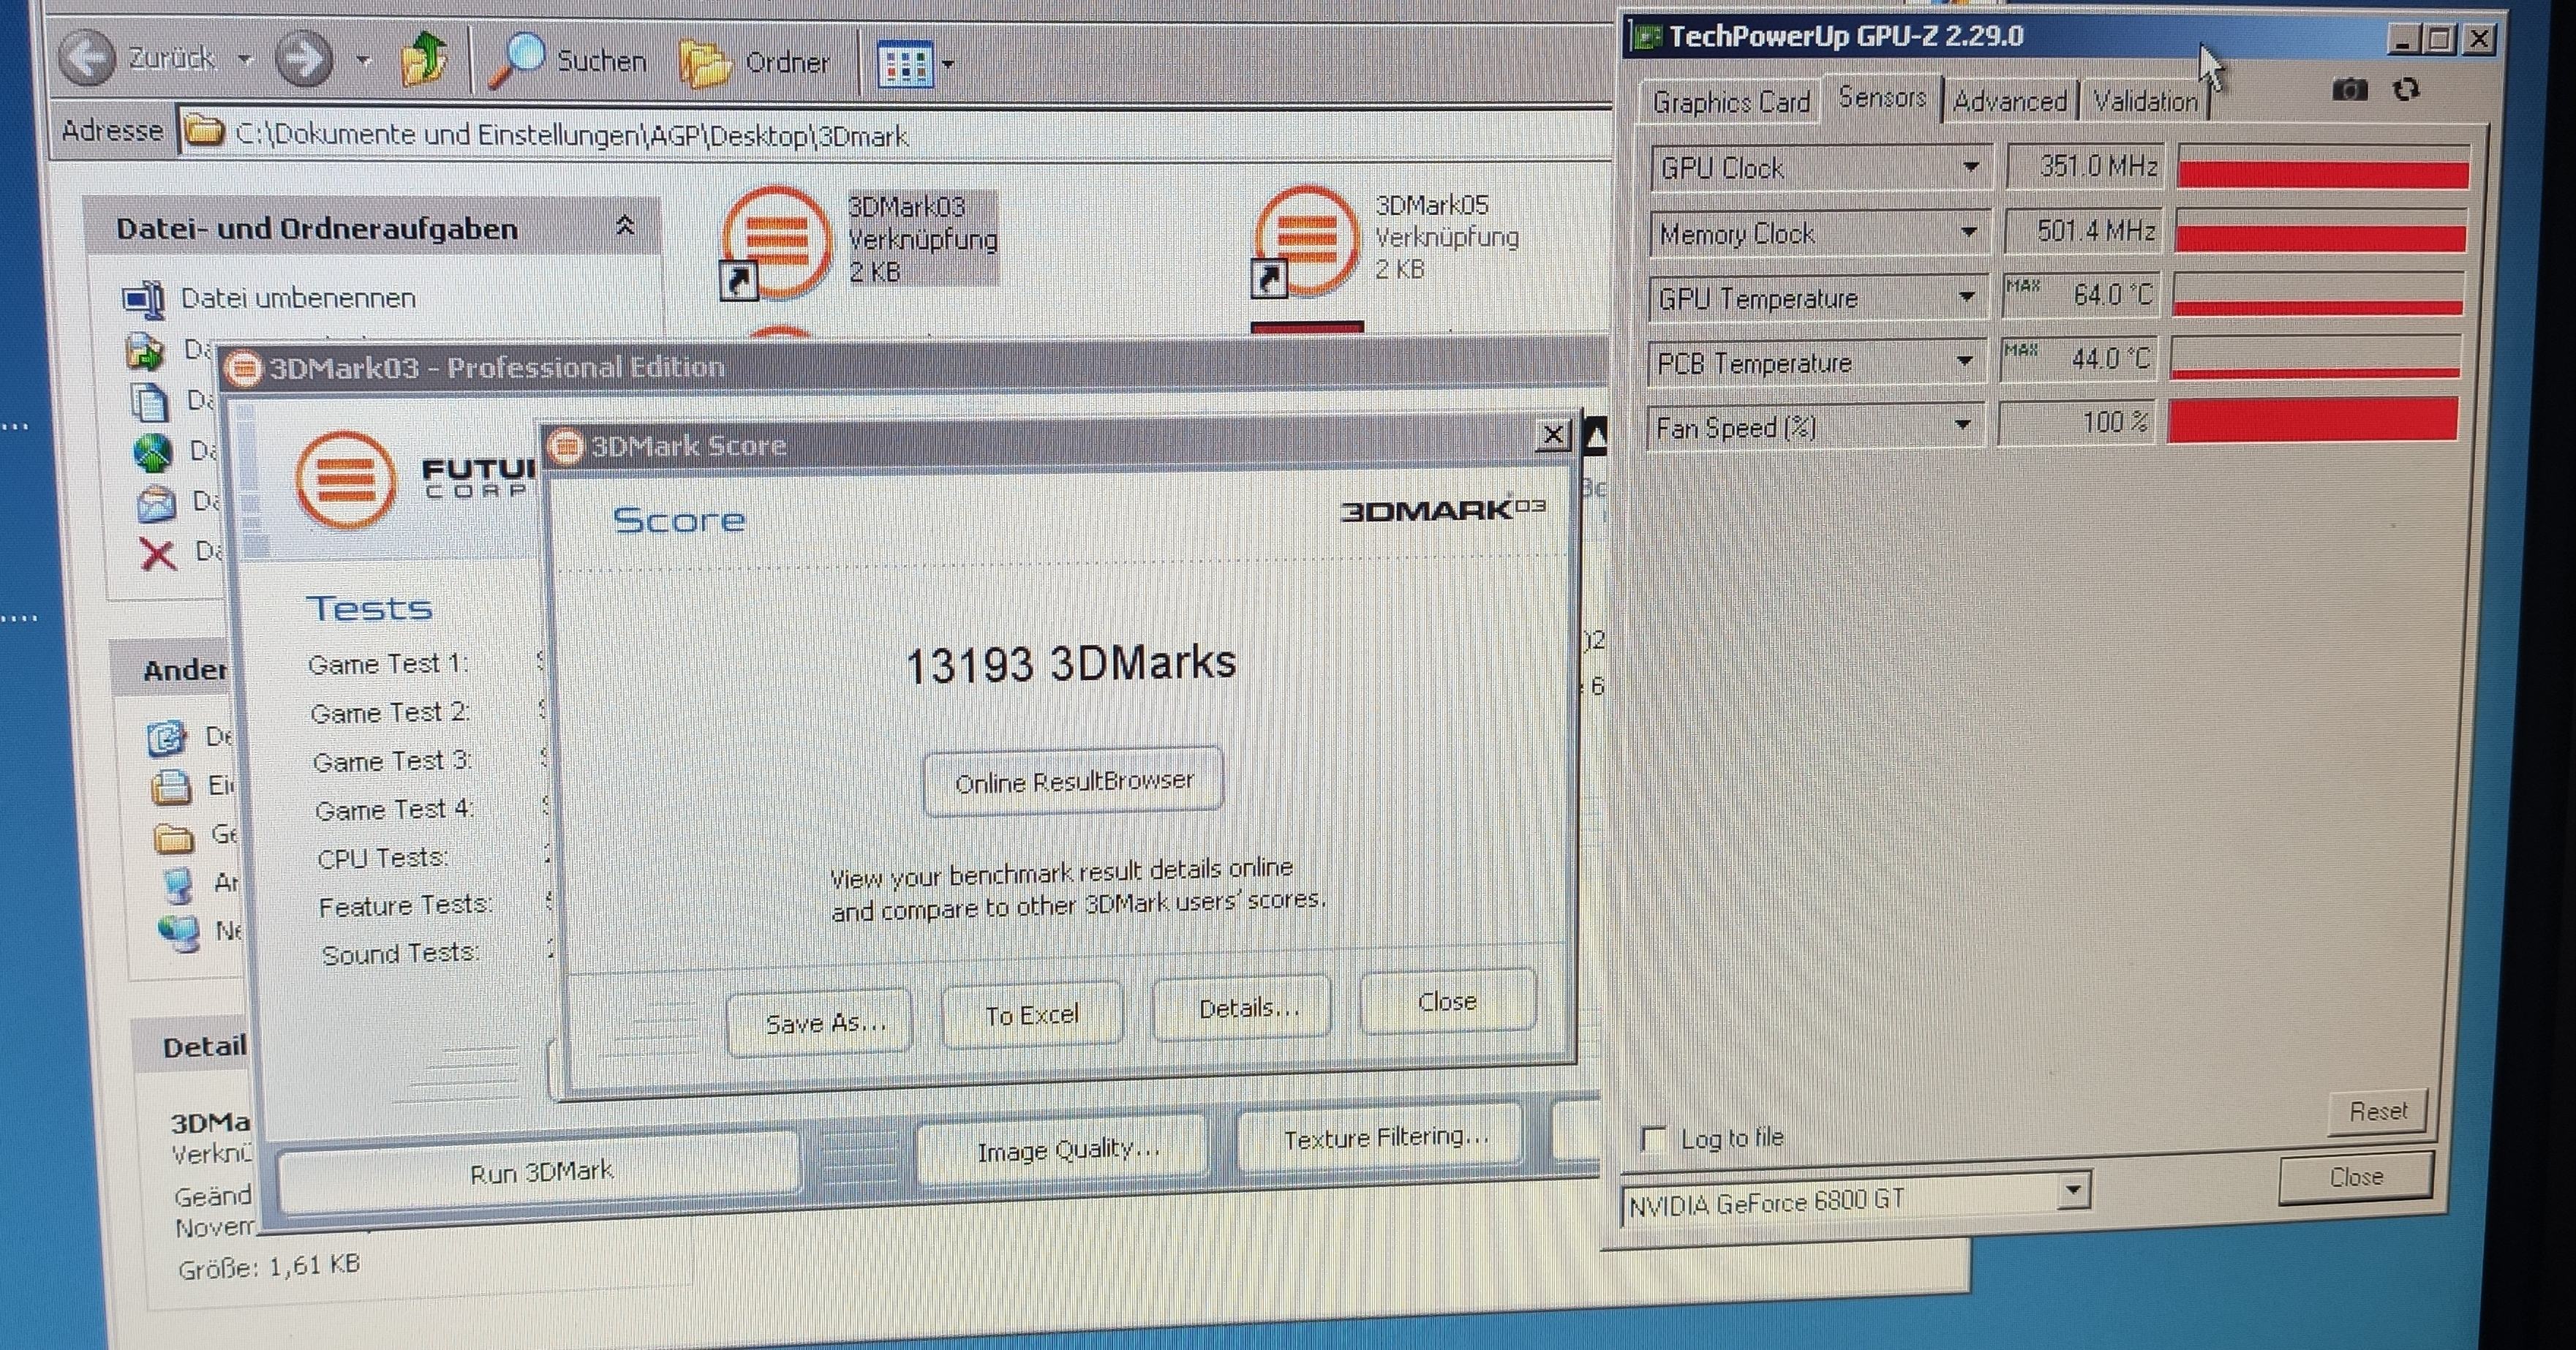Click the CPU Tests label
Screen dimensions: 2576x1350
[x=382, y=858]
